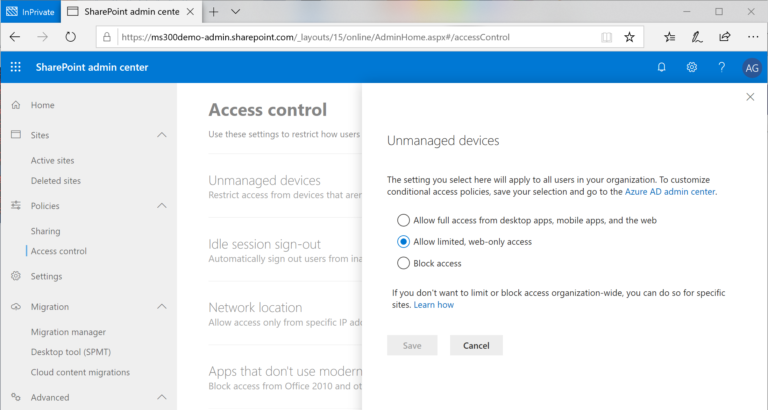Image resolution: width=768 pixels, height=410 pixels.
Task: Collapse the Migration section
Action: pos(162,307)
